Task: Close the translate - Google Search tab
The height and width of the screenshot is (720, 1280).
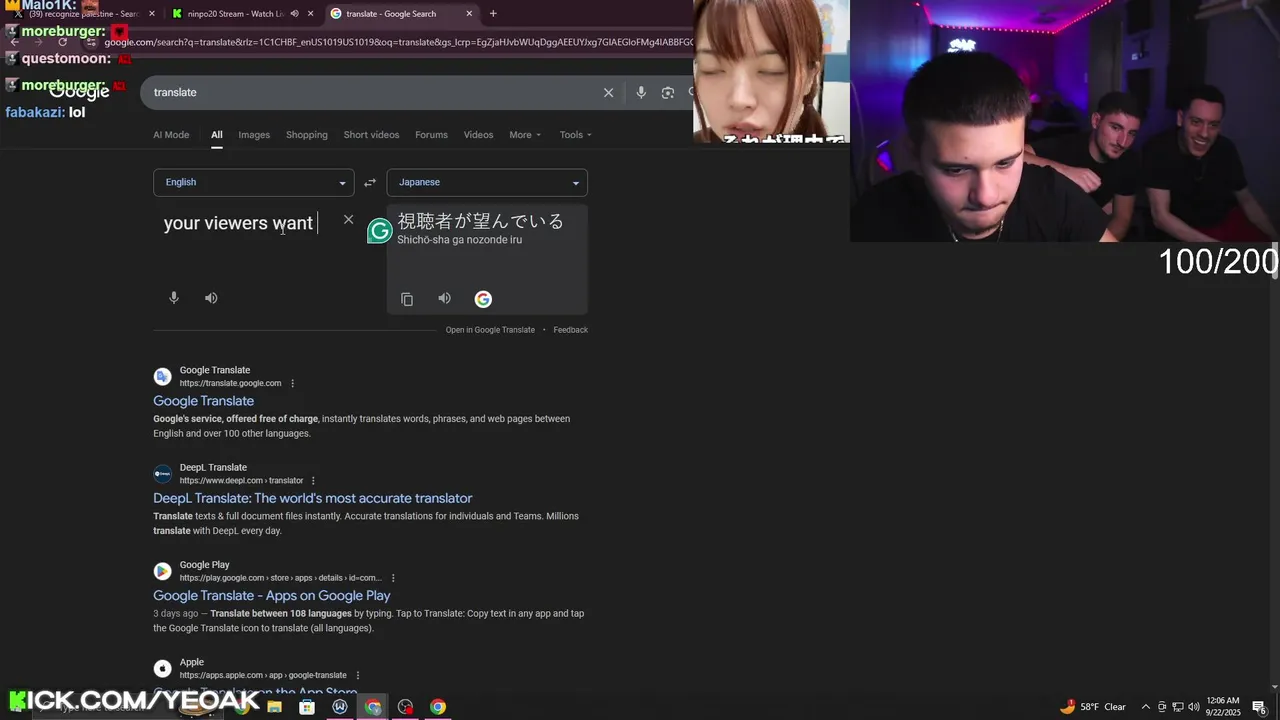Action: coord(469,13)
